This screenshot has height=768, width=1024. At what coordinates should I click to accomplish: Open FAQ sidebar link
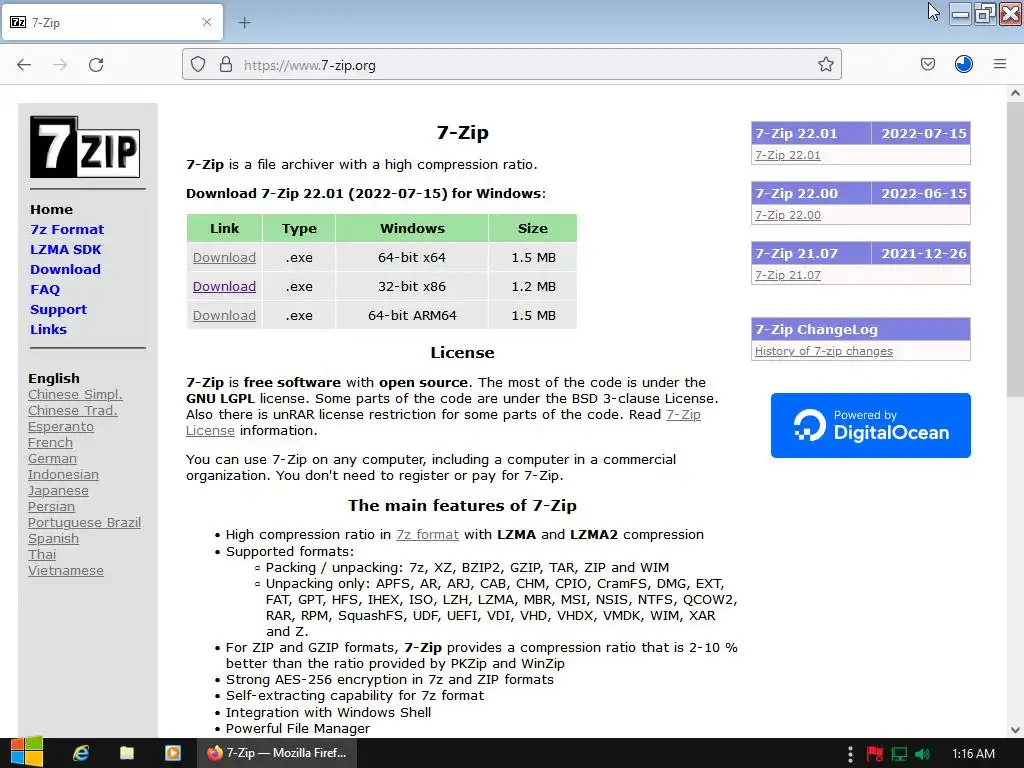(x=45, y=290)
